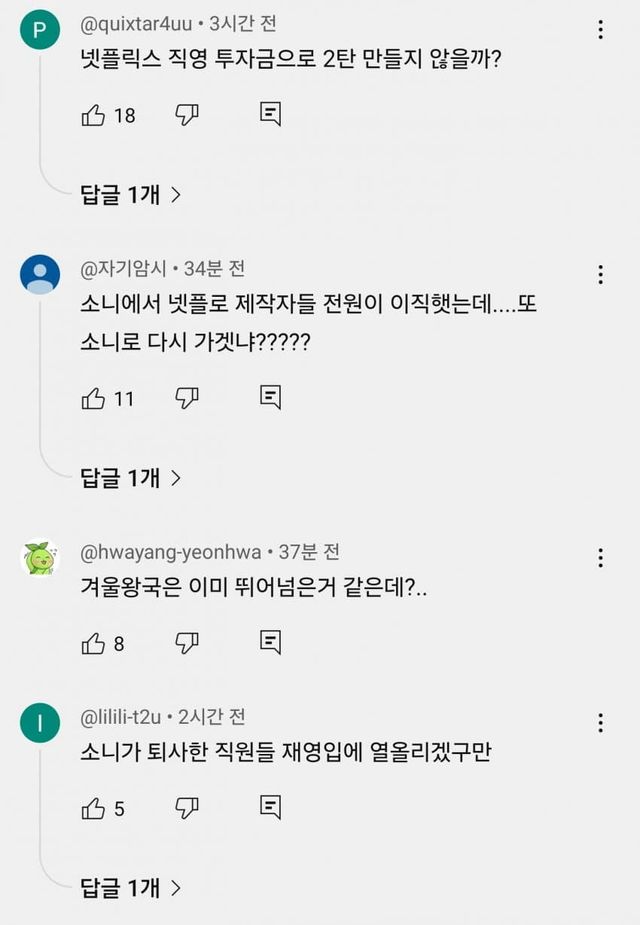Reply to @quixtar4uu's comment
This screenshot has width=640, height=925.
(x=270, y=115)
